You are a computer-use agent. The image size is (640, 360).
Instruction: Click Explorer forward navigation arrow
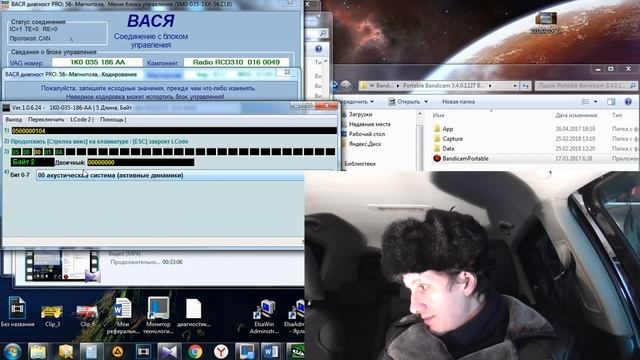(346, 86)
